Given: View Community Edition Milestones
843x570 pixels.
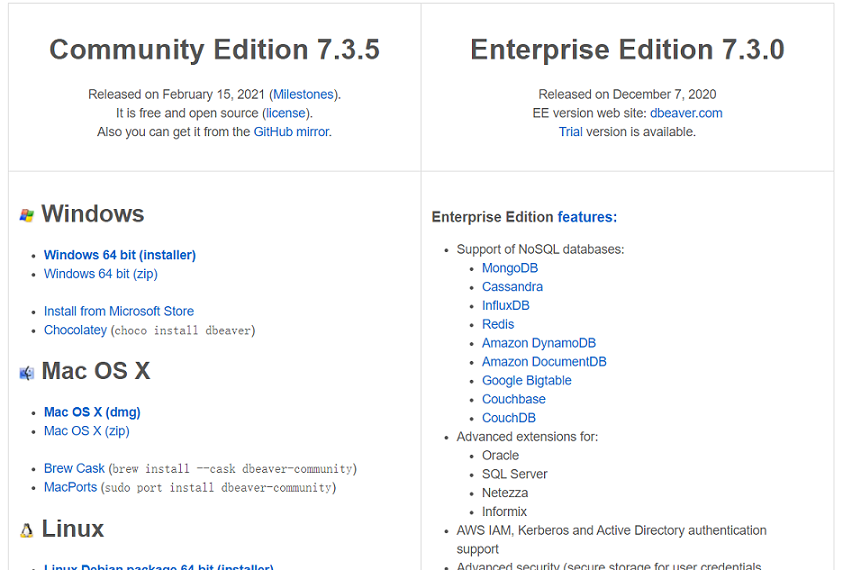Looking at the screenshot, I should coord(303,94).
